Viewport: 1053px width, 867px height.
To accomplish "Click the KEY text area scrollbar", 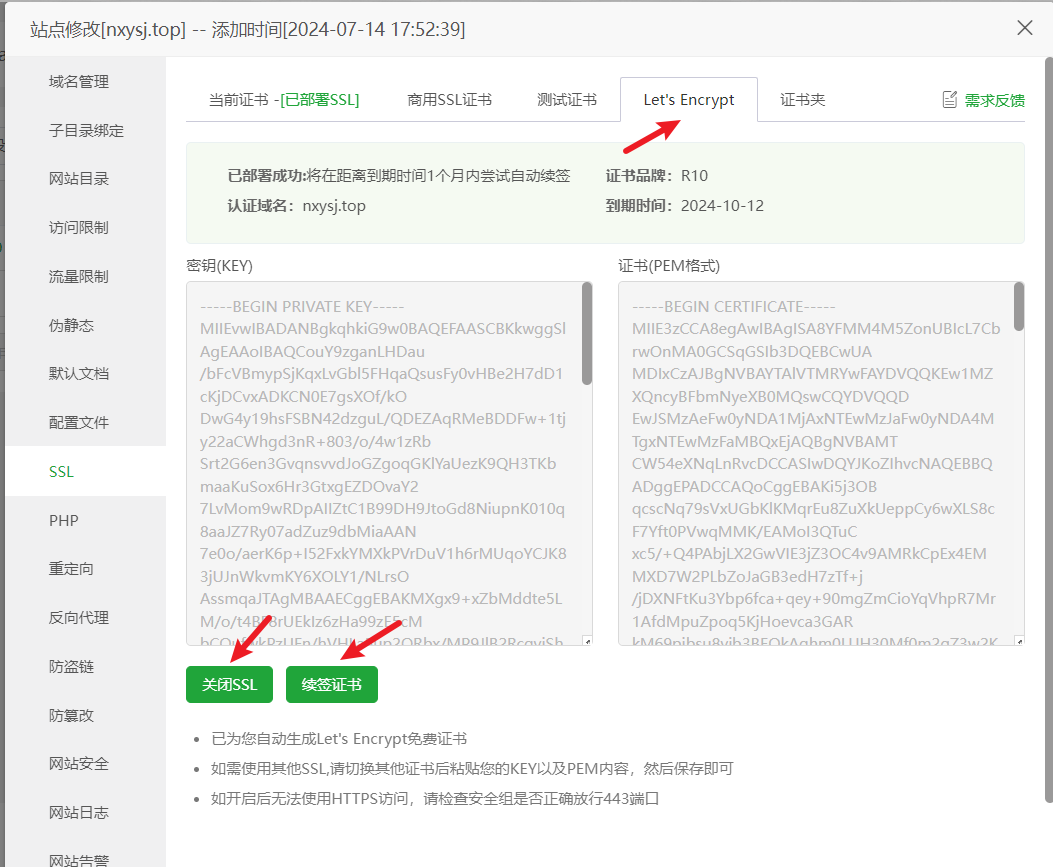I will coord(587,334).
